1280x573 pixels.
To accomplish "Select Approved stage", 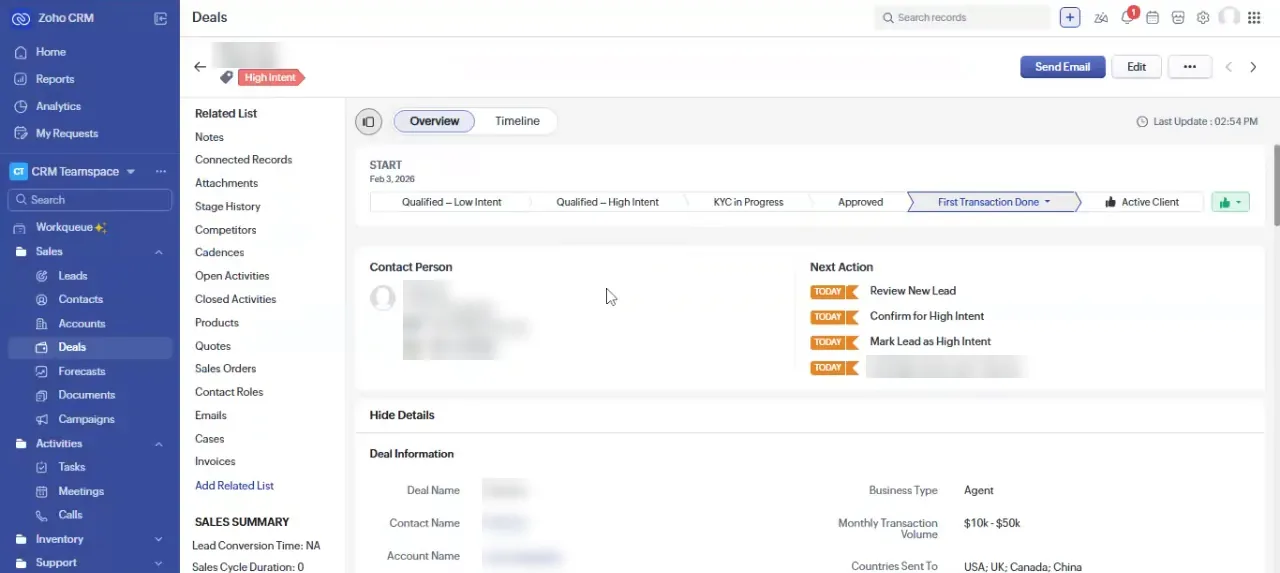I will click(x=860, y=202).
